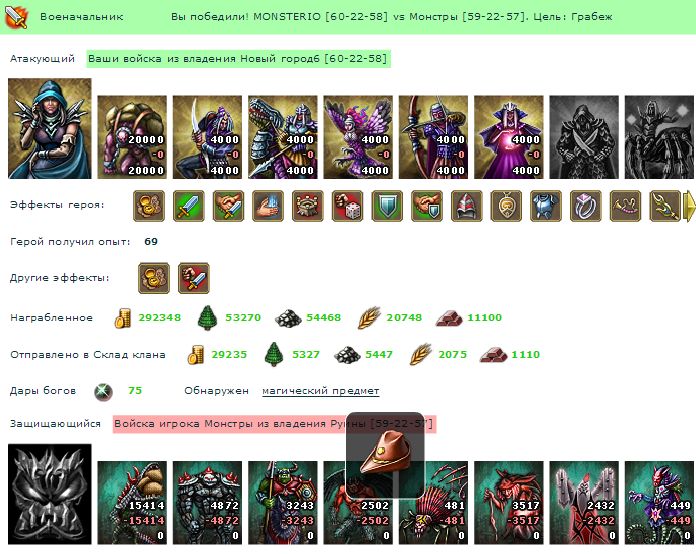Select the glowing hand effect icon
The image size is (696, 554).
pyautogui.click(x=268, y=206)
